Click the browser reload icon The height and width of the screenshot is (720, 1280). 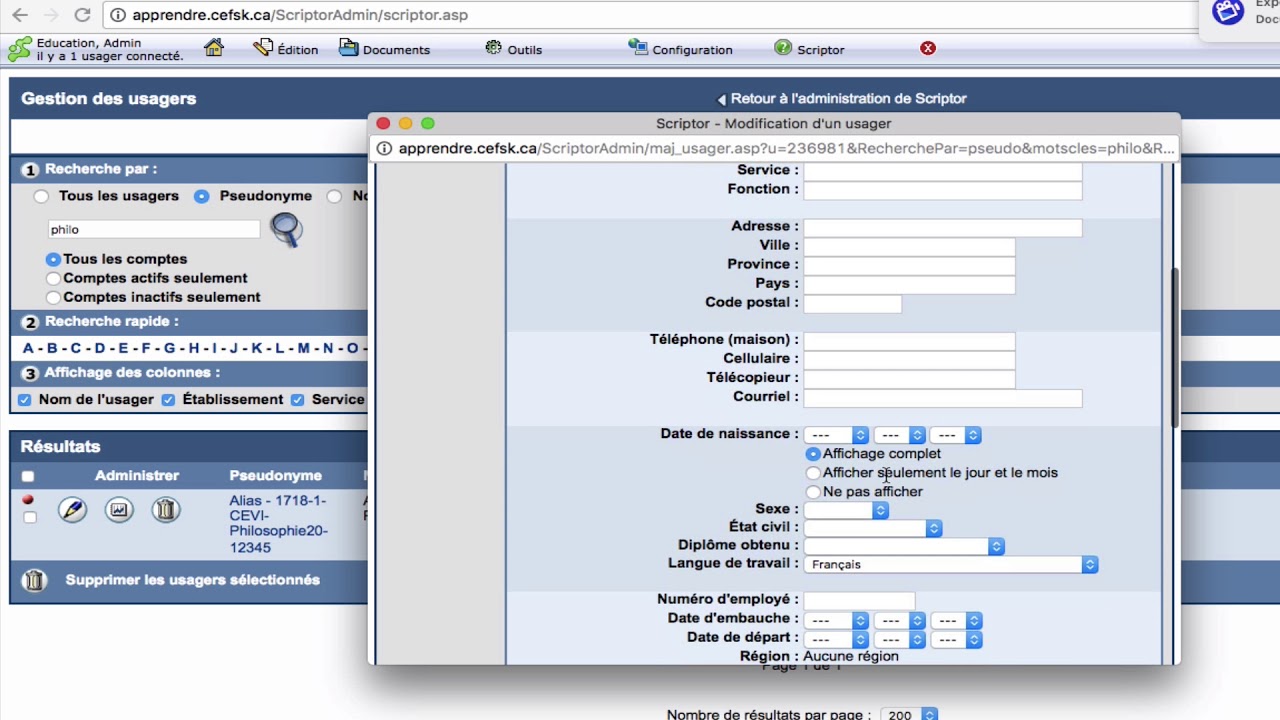[x=82, y=15]
